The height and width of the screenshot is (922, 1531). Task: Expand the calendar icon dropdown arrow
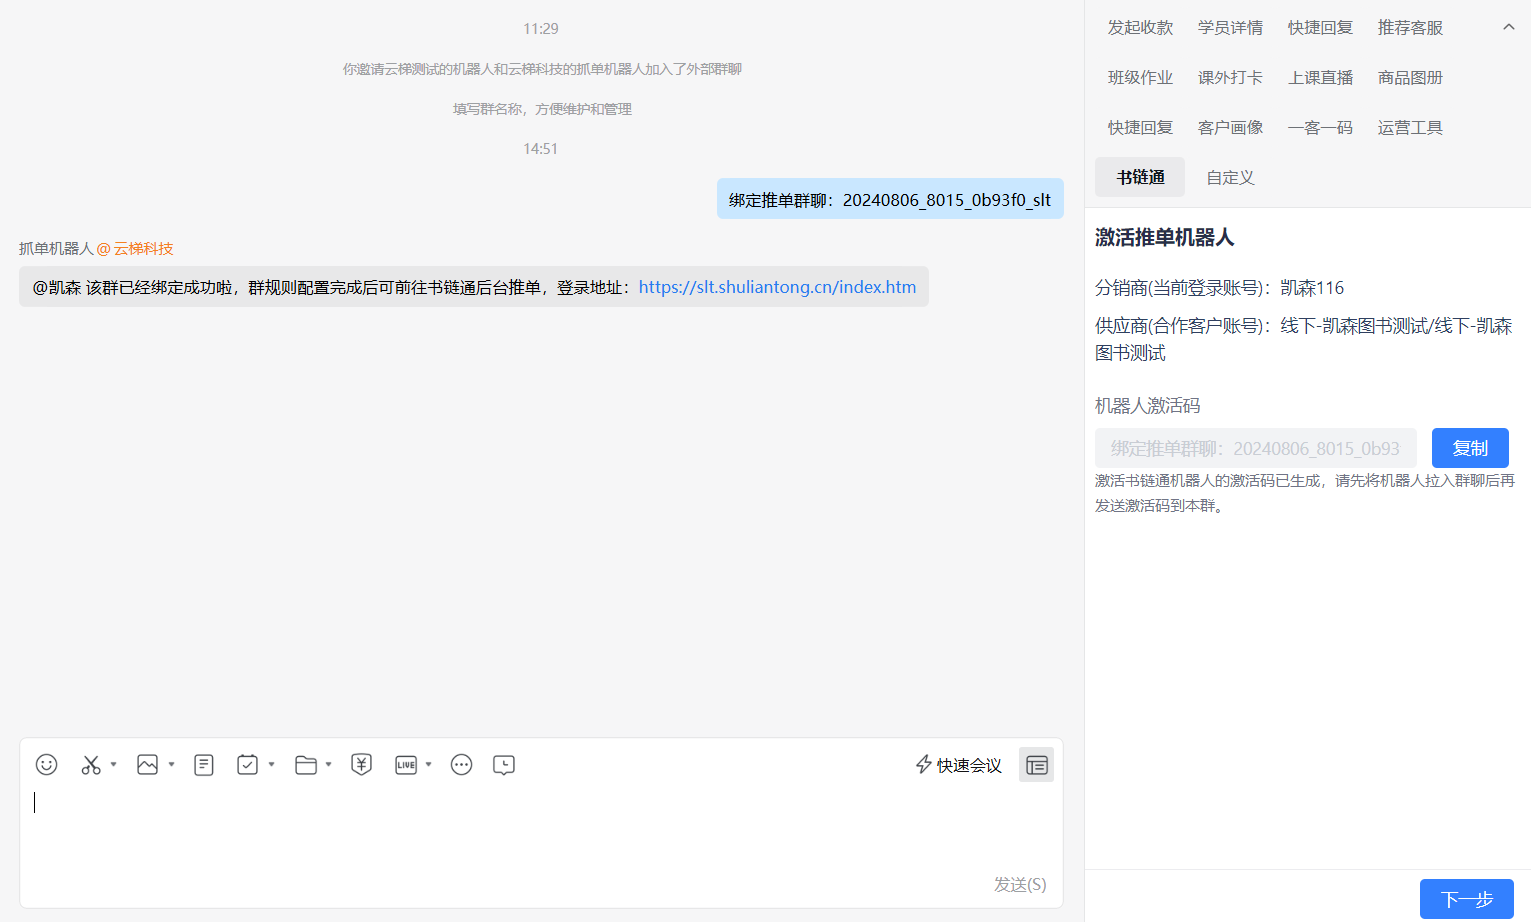click(x=271, y=764)
